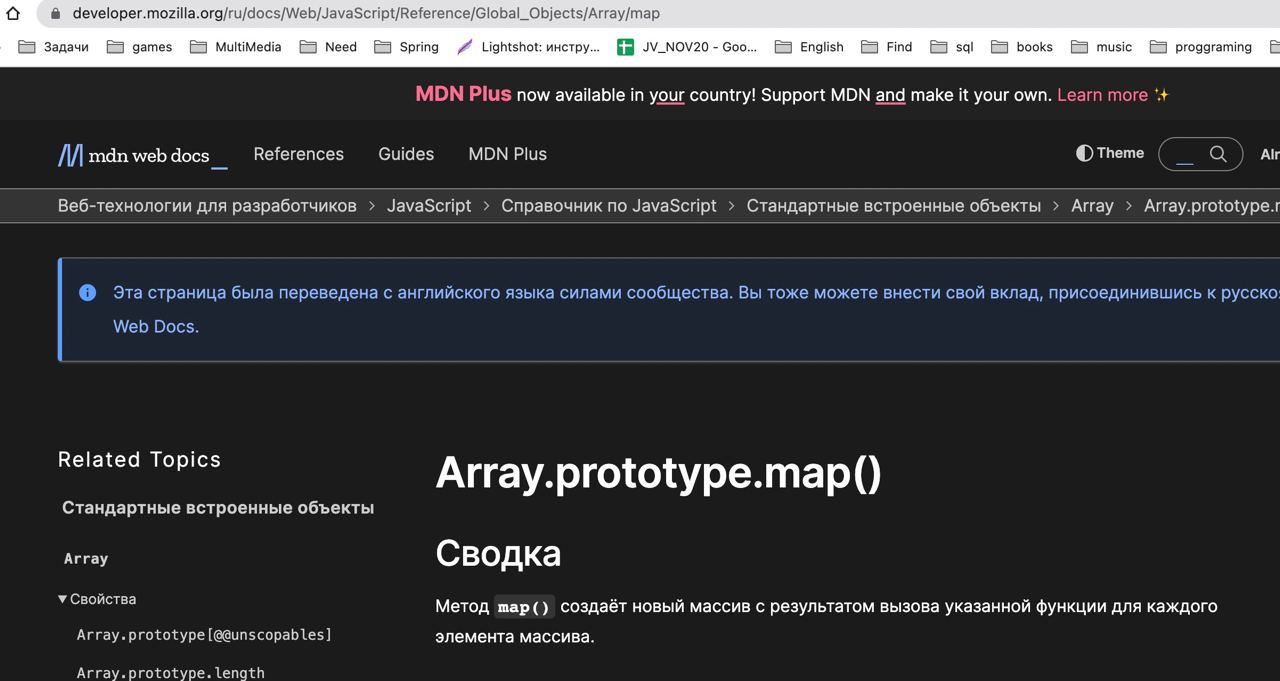Open the MDN Plus navigation menu

508,154
